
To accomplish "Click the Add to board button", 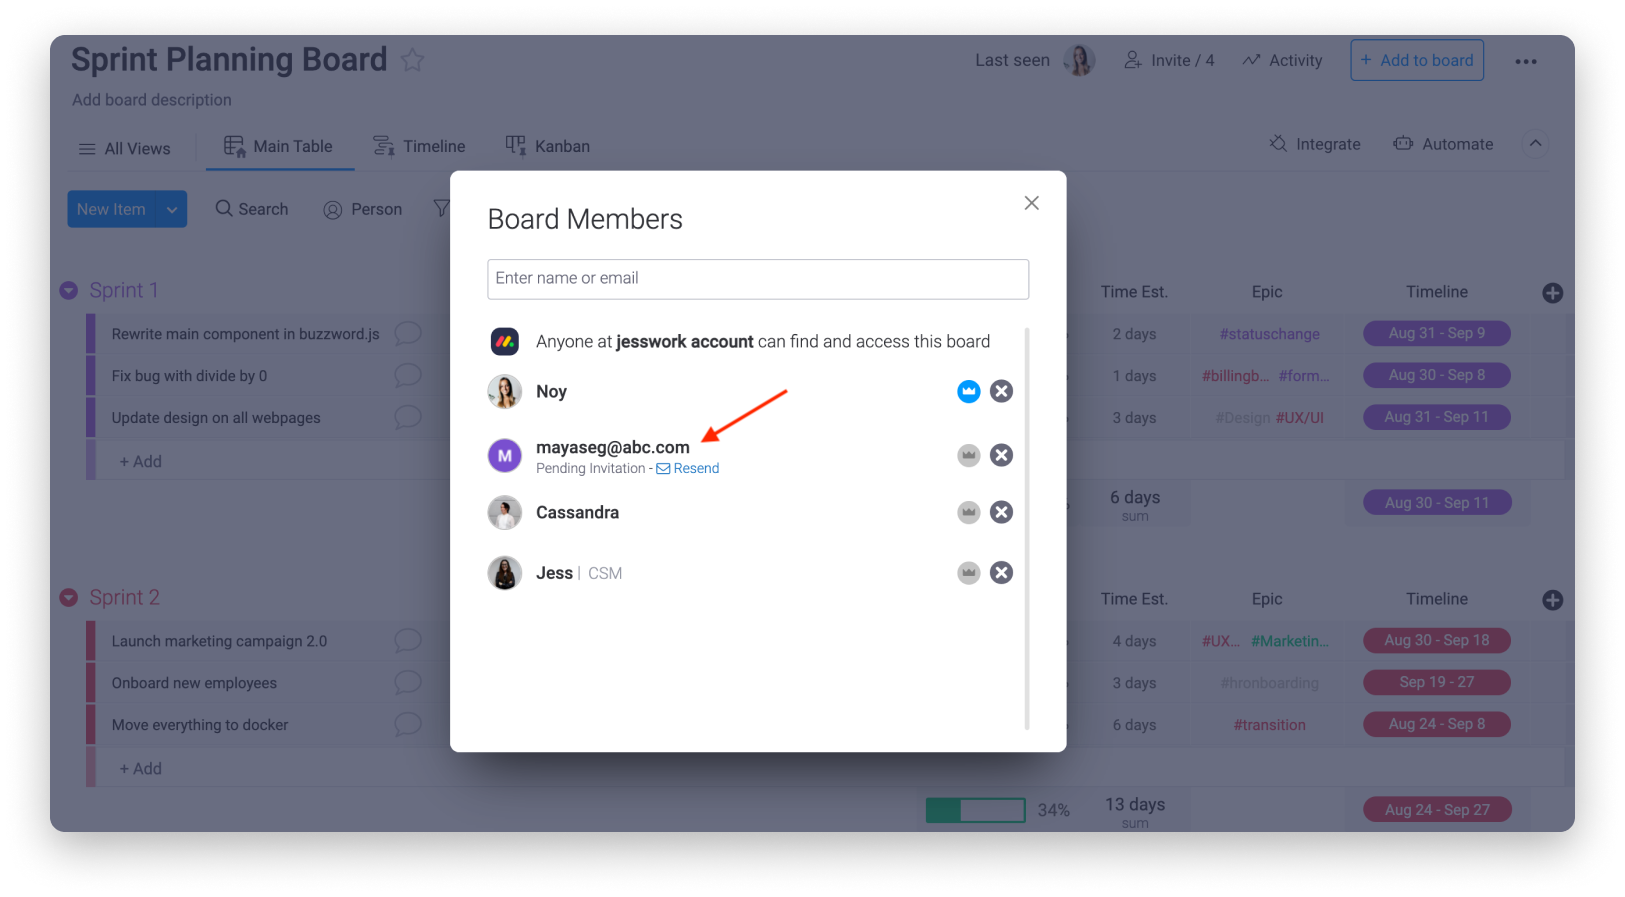I will (1417, 60).
